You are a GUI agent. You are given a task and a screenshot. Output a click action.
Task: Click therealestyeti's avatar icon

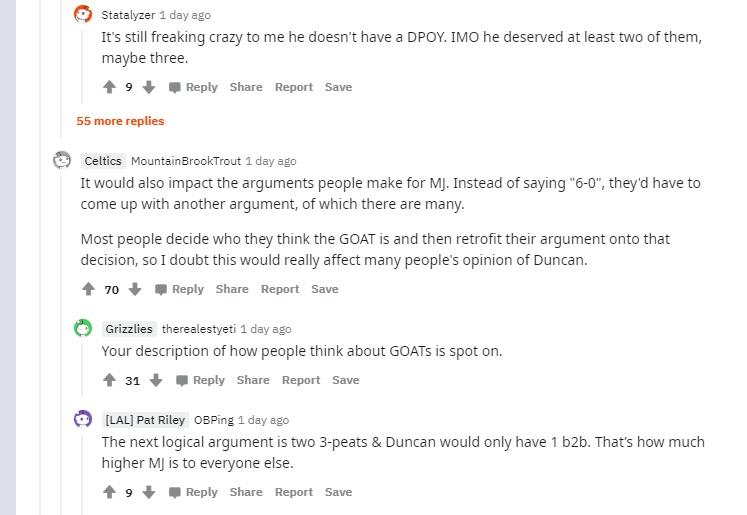click(83, 328)
